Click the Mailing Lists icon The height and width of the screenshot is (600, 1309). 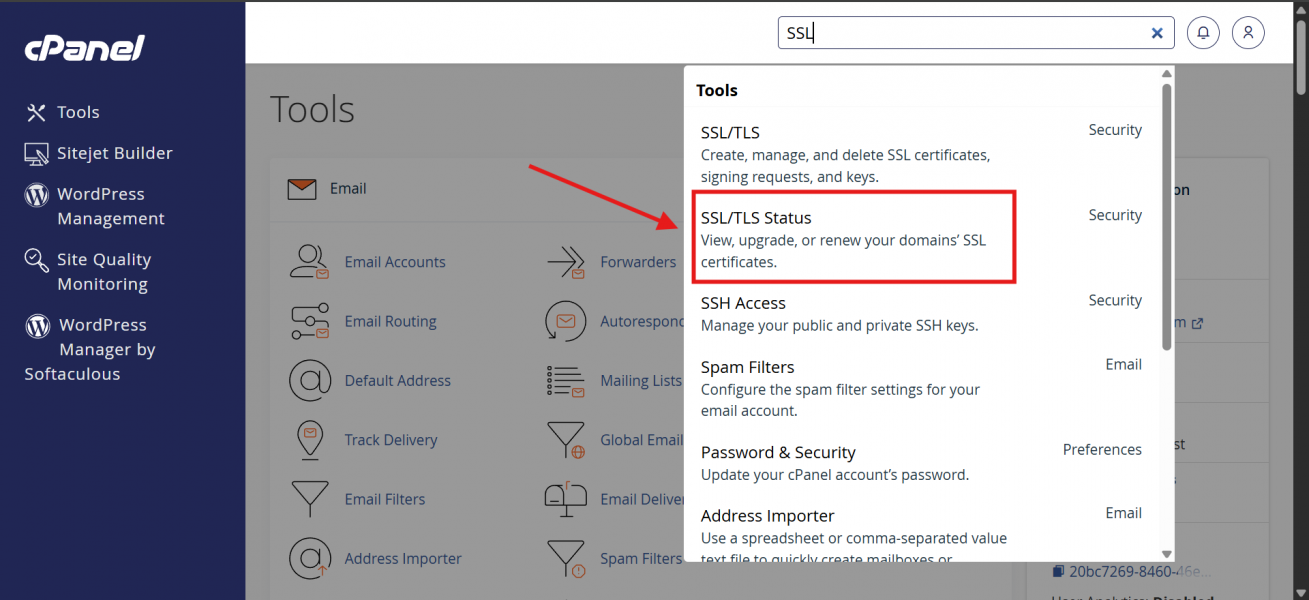pos(565,380)
